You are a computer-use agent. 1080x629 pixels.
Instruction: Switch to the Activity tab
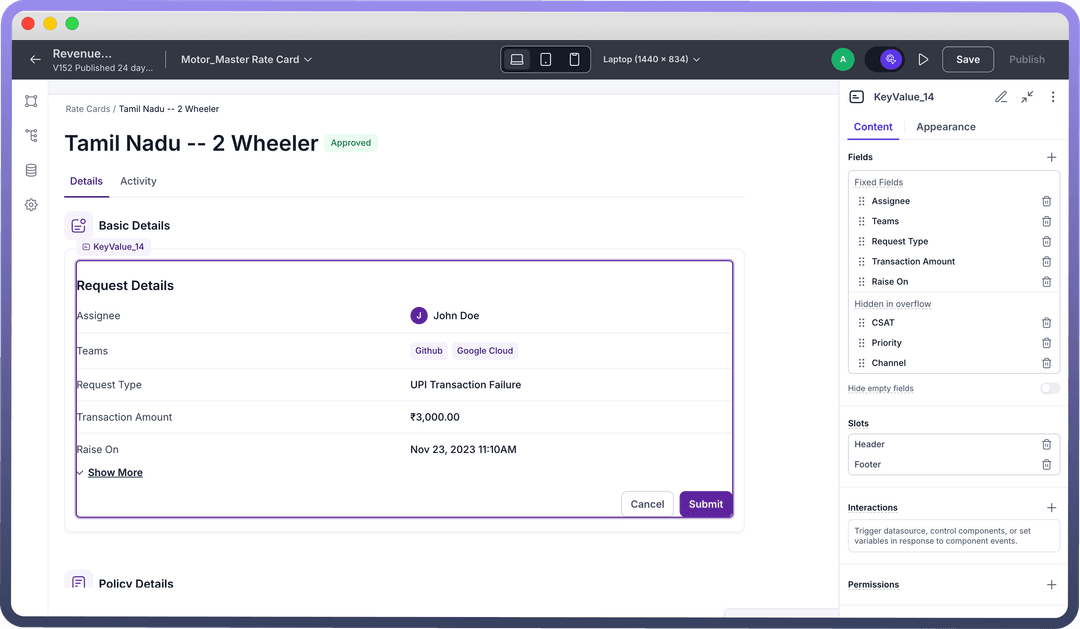click(x=138, y=181)
